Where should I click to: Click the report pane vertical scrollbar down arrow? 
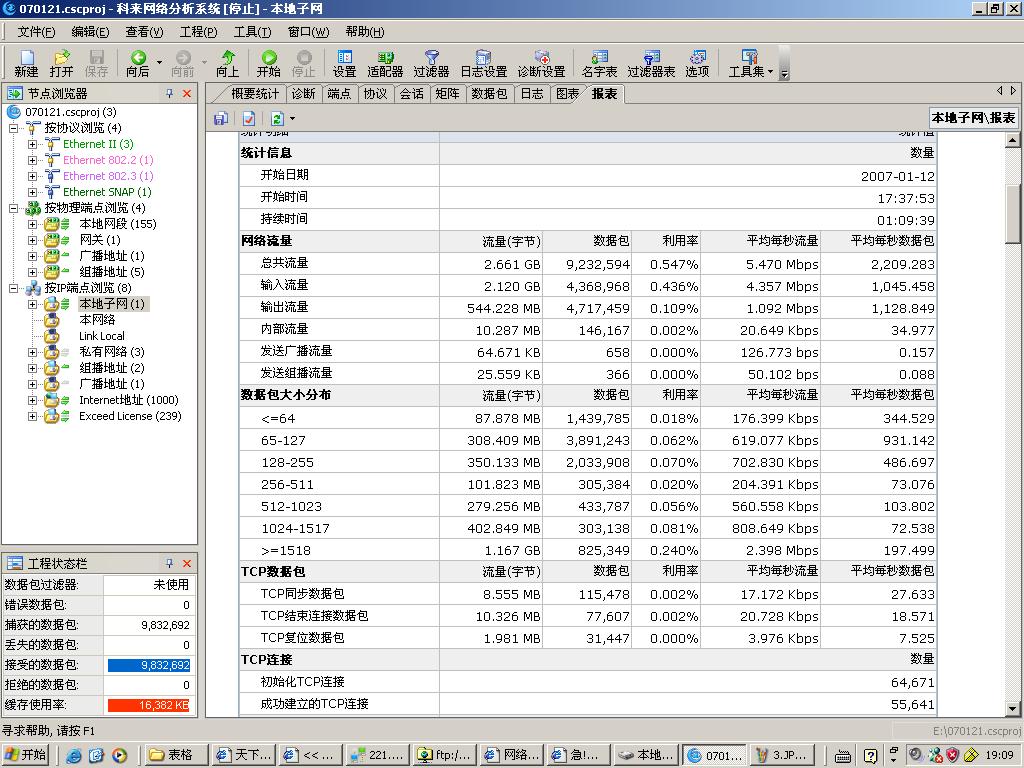click(1012, 709)
